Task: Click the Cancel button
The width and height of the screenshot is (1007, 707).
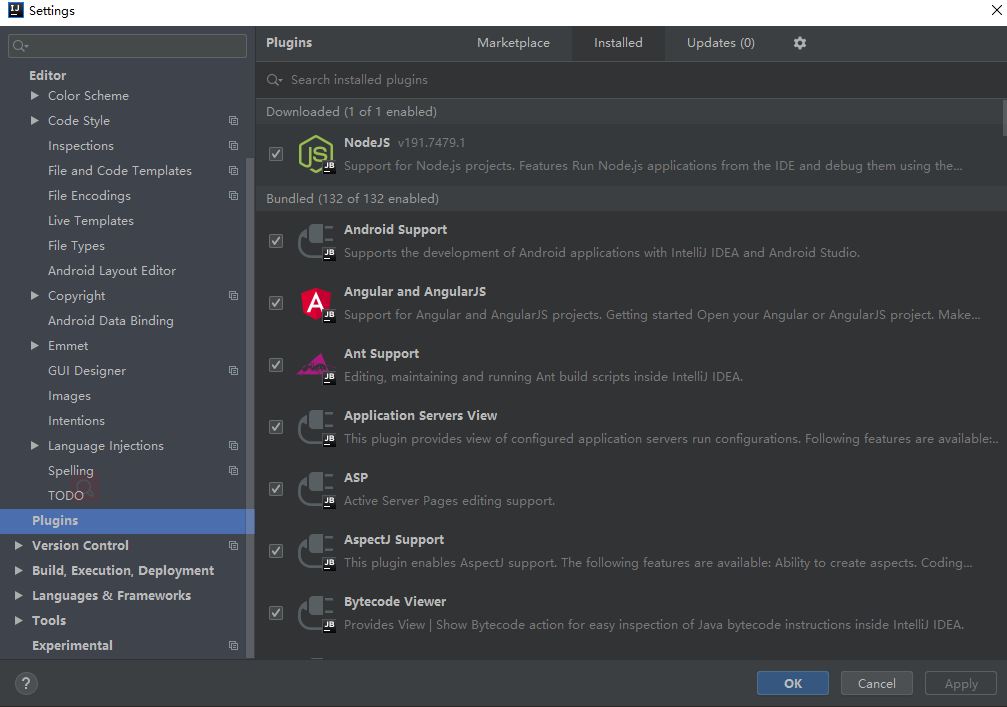Action: point(877,683)
